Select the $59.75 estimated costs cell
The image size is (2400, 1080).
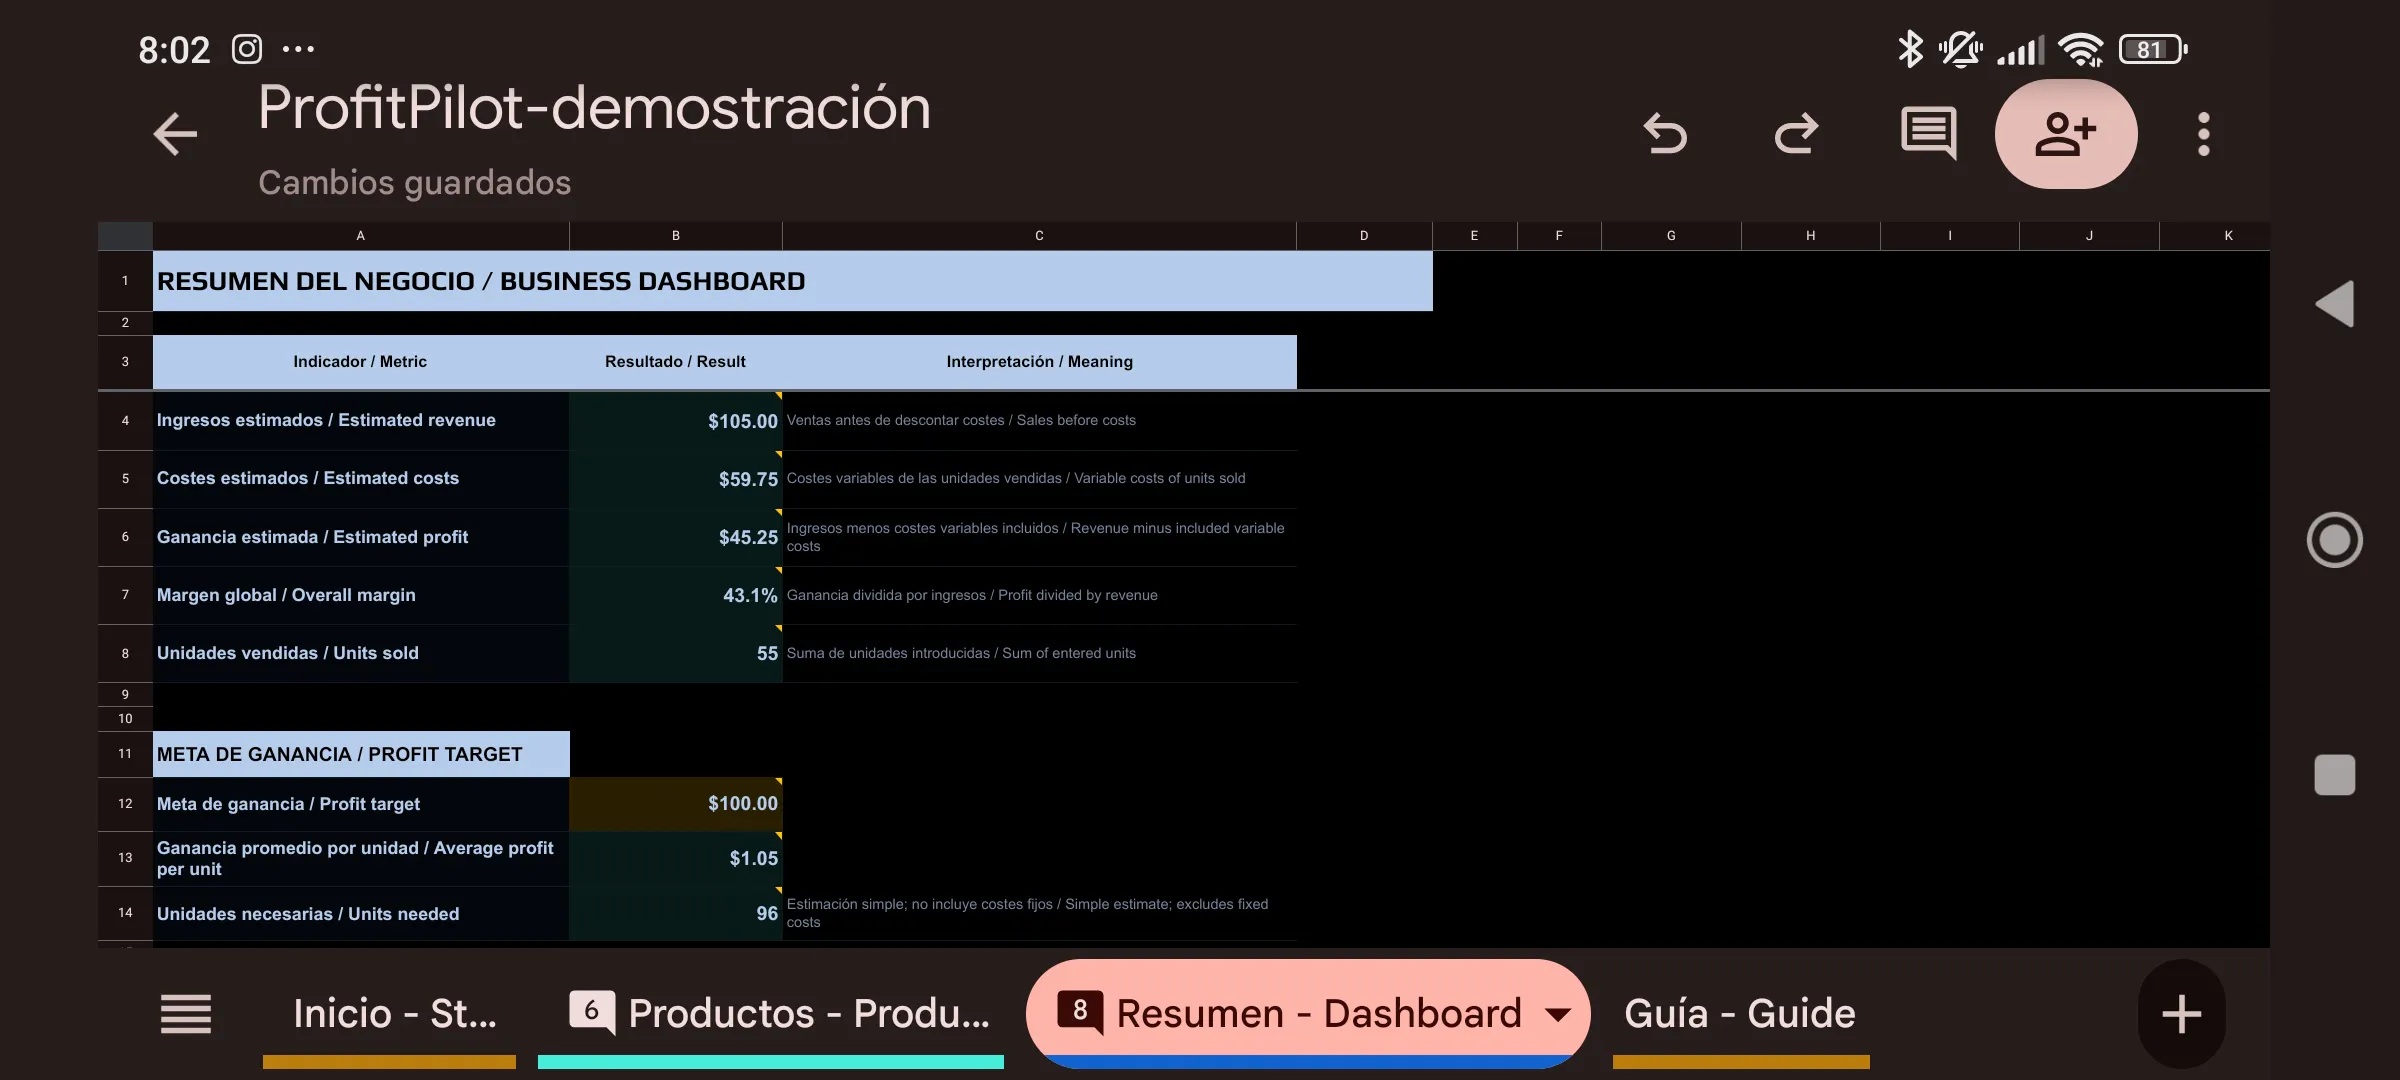pos(676,479)
